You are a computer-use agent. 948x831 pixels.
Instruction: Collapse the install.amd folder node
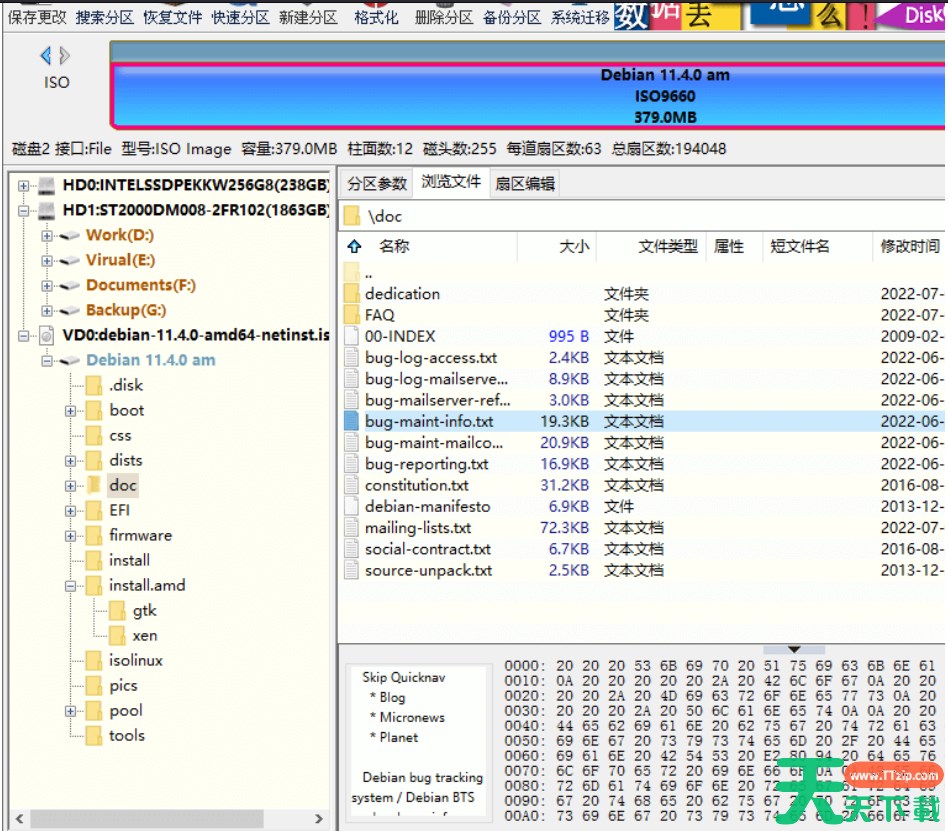[71, 586]
